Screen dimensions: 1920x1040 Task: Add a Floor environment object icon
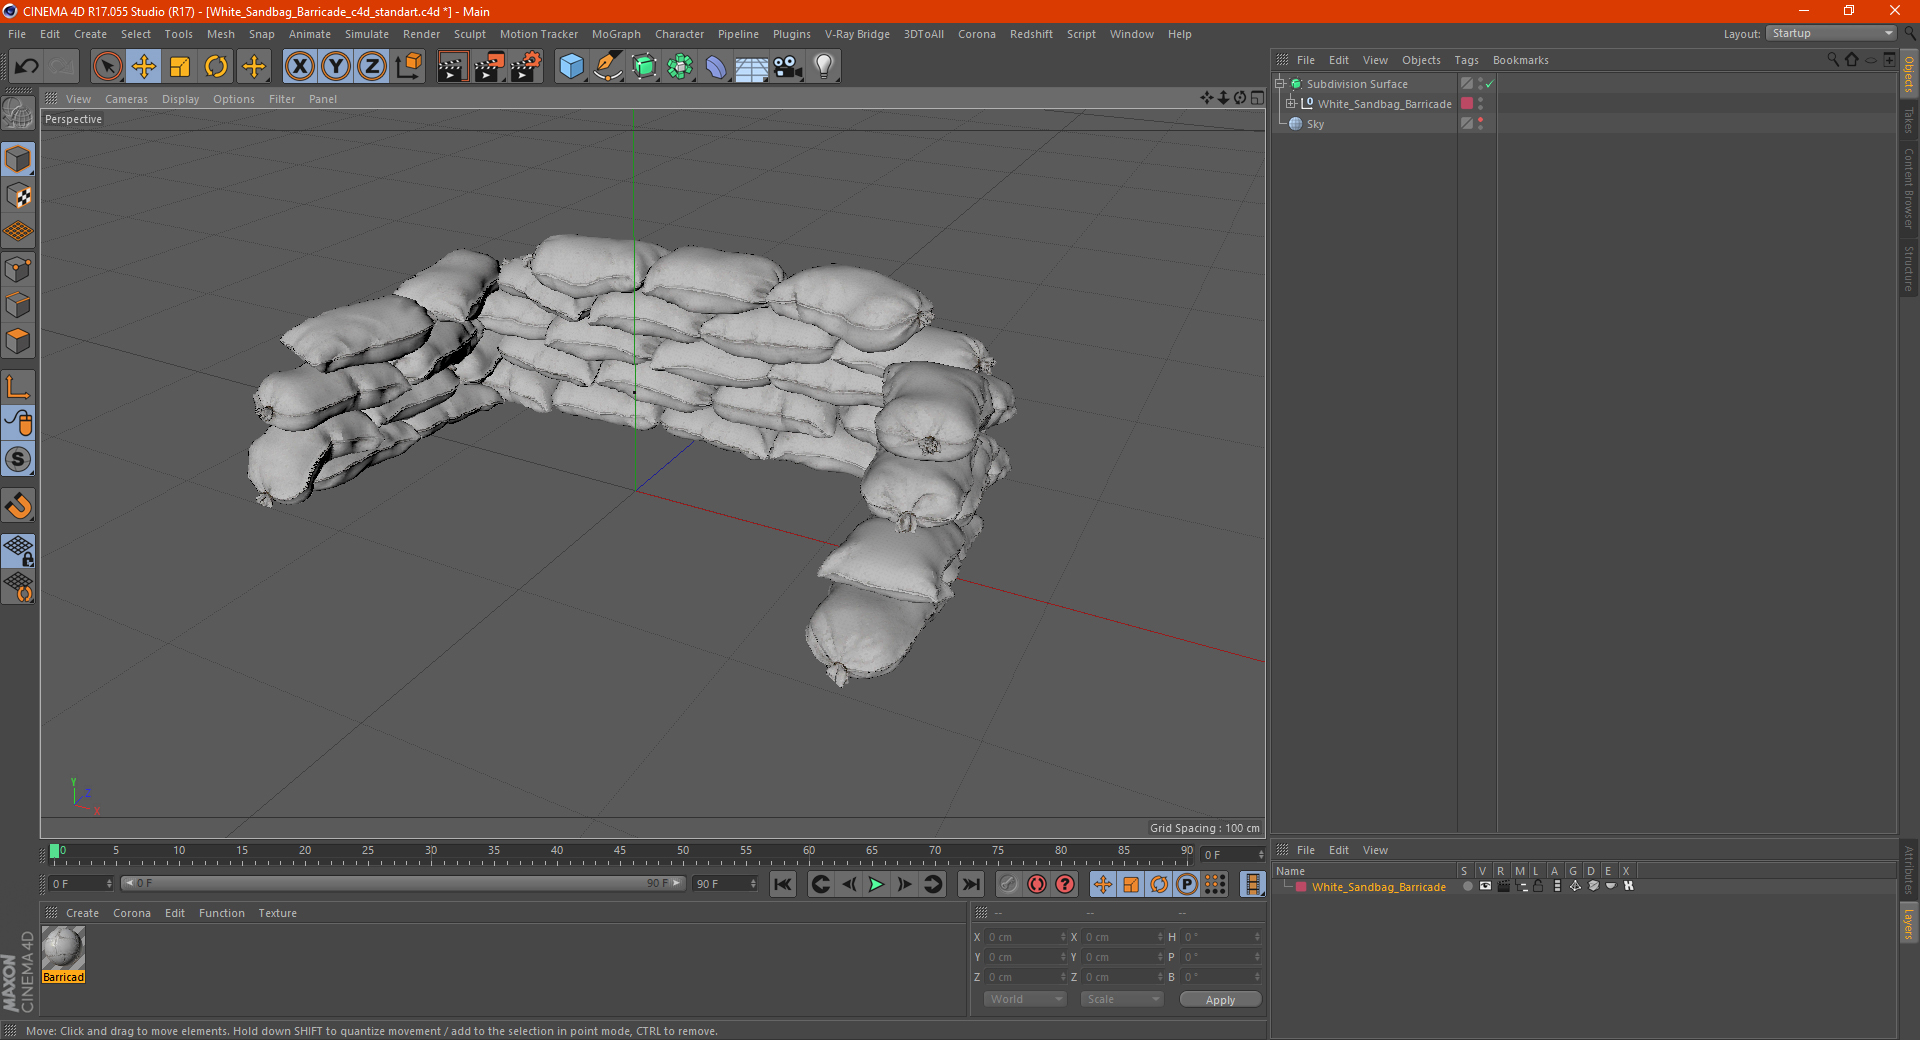(x=752, y=67)
